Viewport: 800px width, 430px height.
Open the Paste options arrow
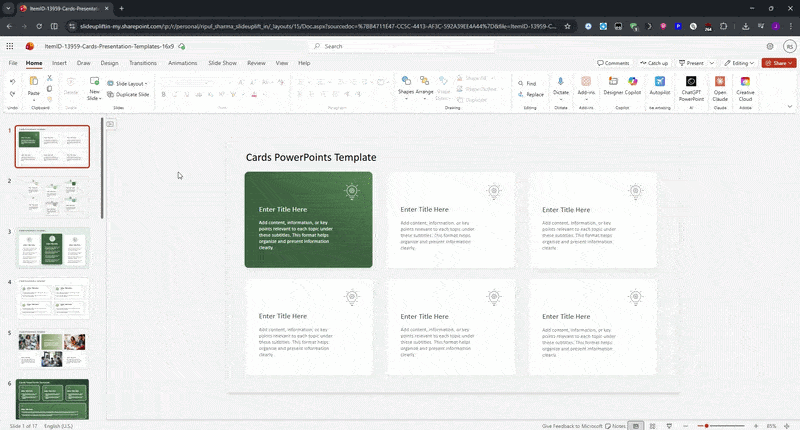pyautogui.click(x=34, y=100)
